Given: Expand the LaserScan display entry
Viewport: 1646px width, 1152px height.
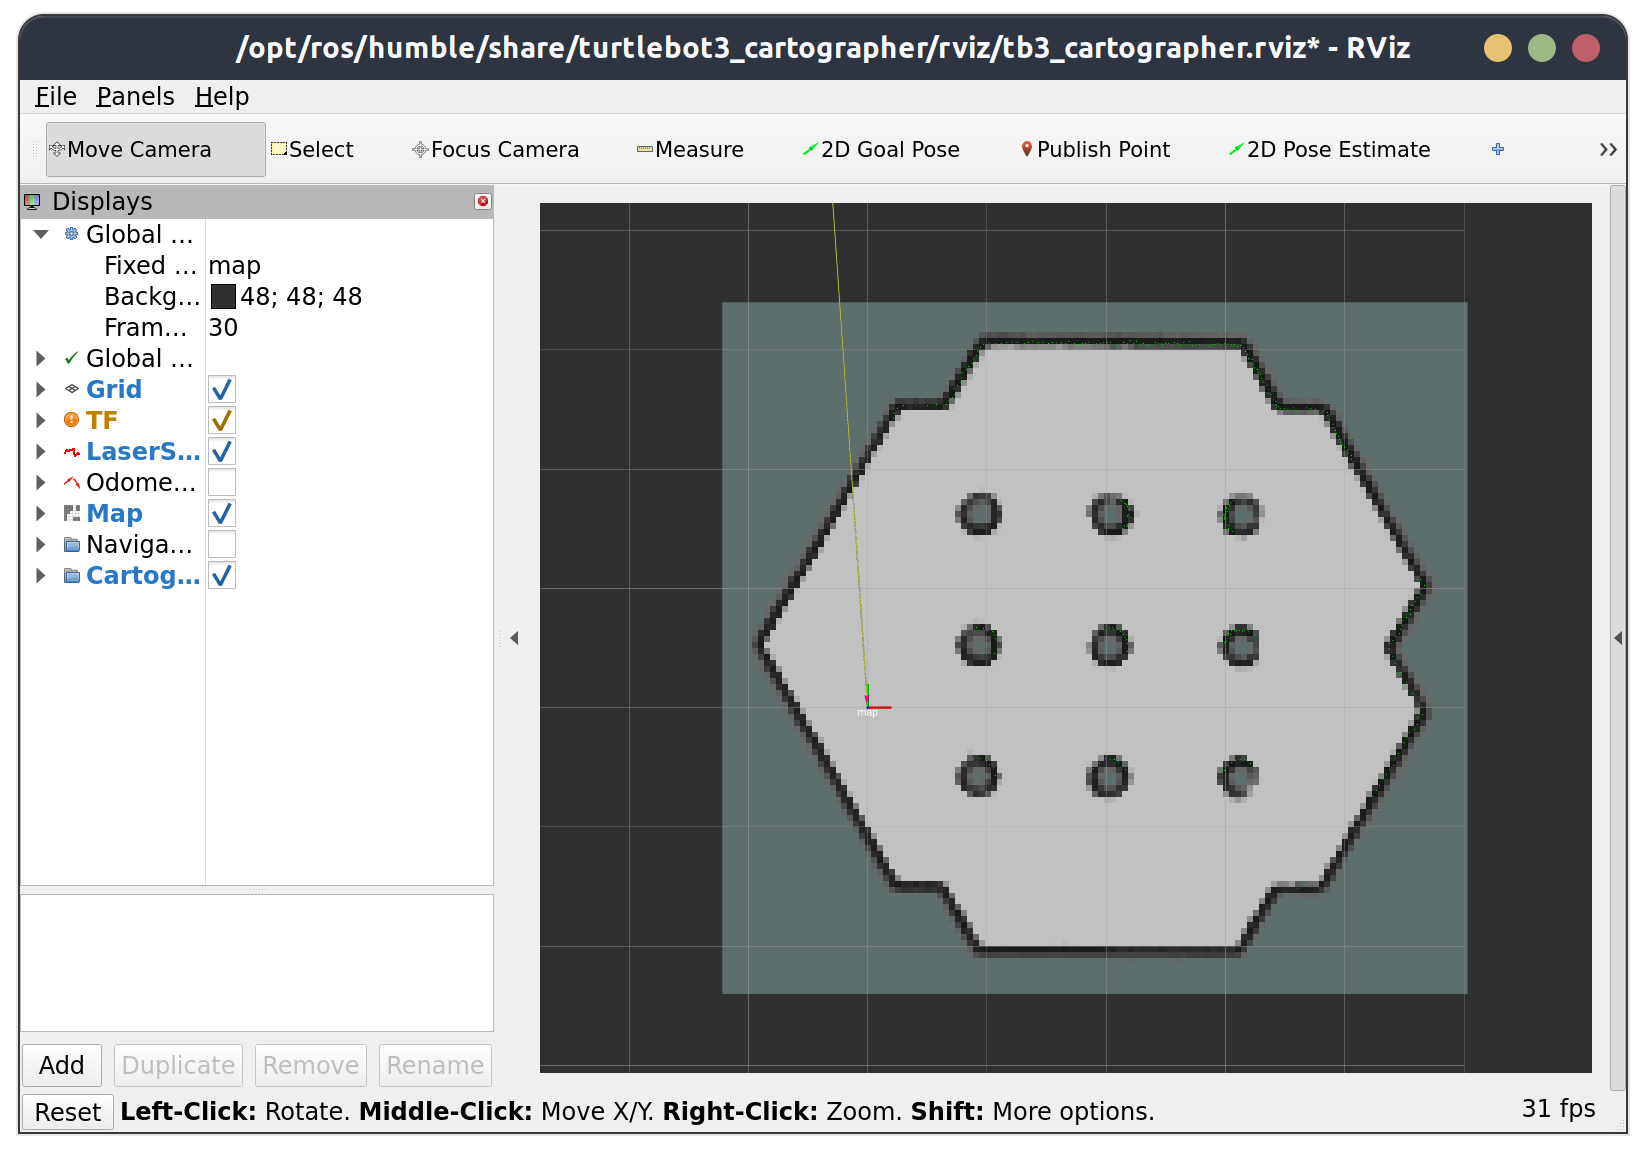Looking at the screenshot, I should point(41,452).
